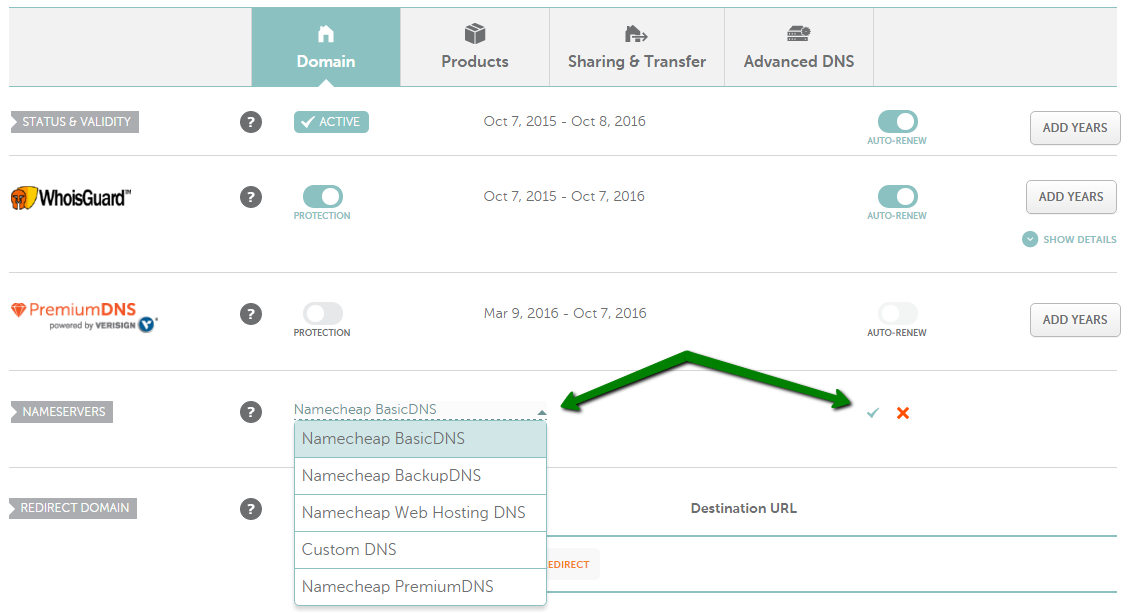Confirm nameserver change with green checkmark
This screenshot has height=613, width=1134.
[873, 413]
